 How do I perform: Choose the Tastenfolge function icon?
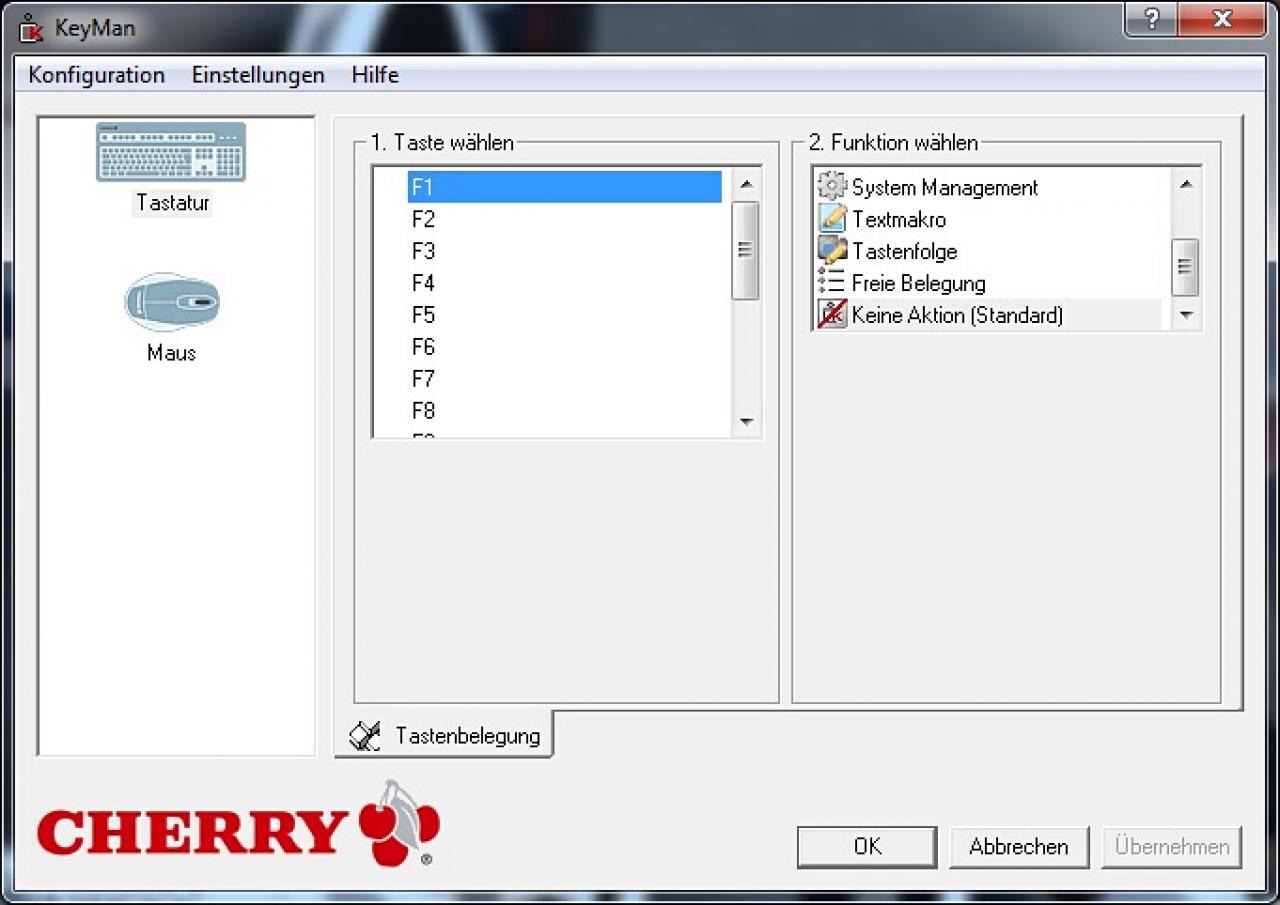click(832, 251)
